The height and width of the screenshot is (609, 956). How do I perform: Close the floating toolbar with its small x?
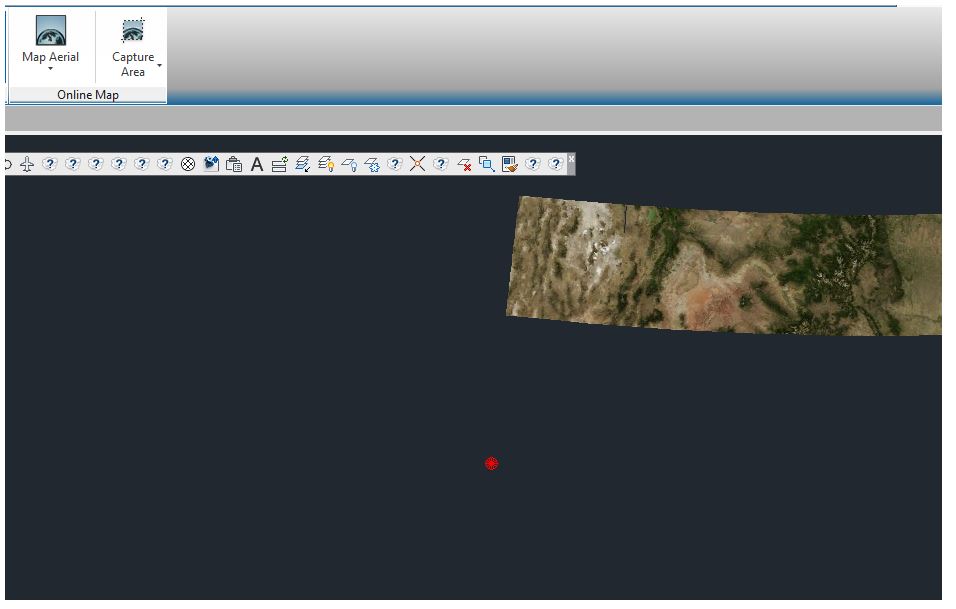pyautogui.click(x=571, y=158)
